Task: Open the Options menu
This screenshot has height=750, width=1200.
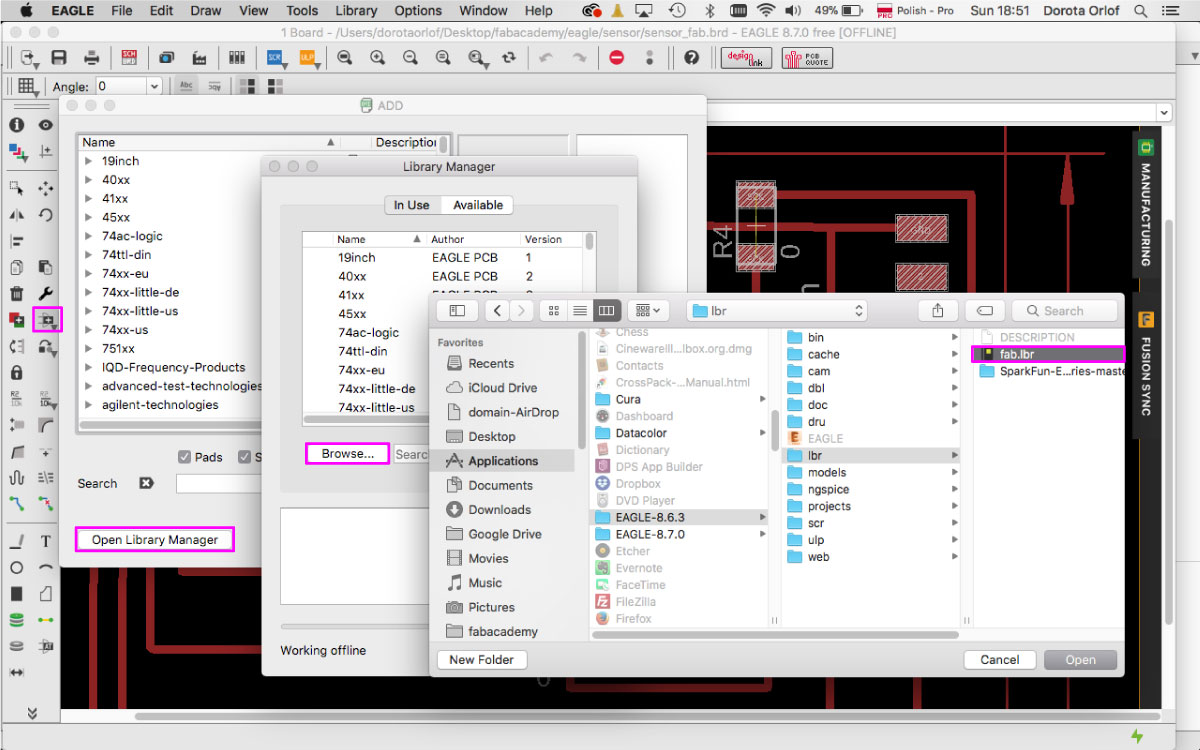Action: [418, 11]
